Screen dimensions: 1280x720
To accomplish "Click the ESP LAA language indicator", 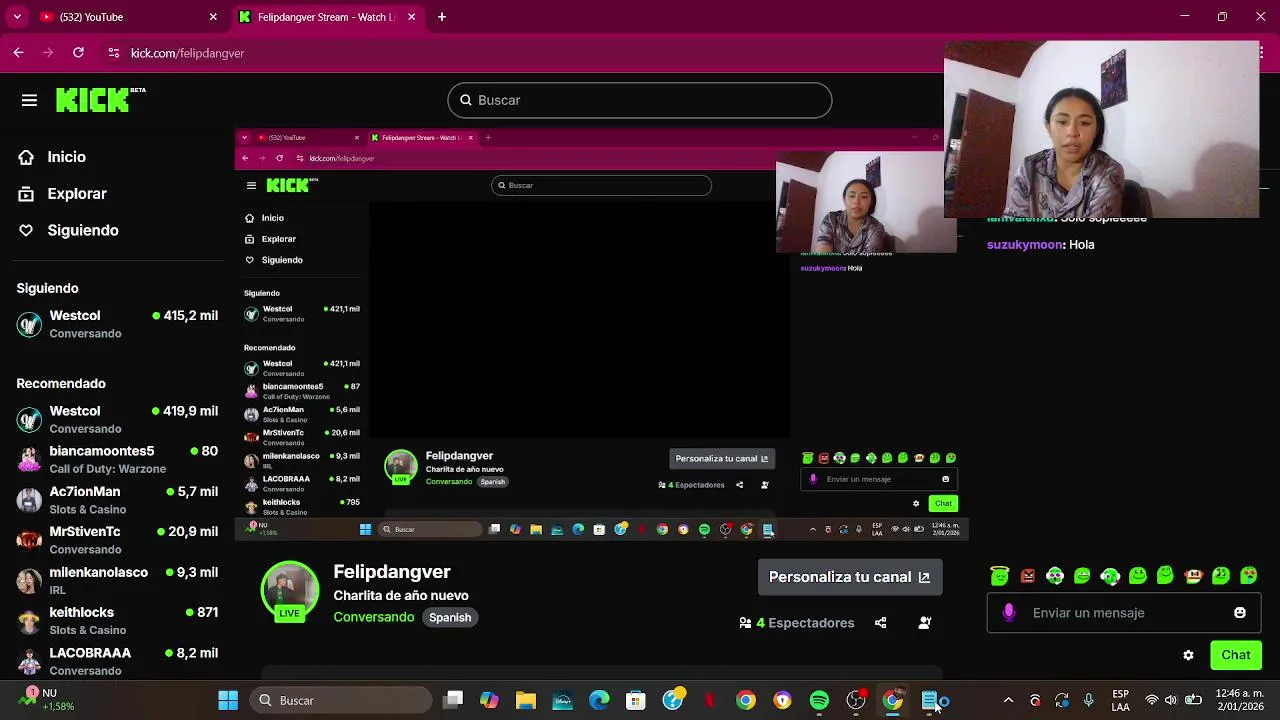I will click(1121, 700).
